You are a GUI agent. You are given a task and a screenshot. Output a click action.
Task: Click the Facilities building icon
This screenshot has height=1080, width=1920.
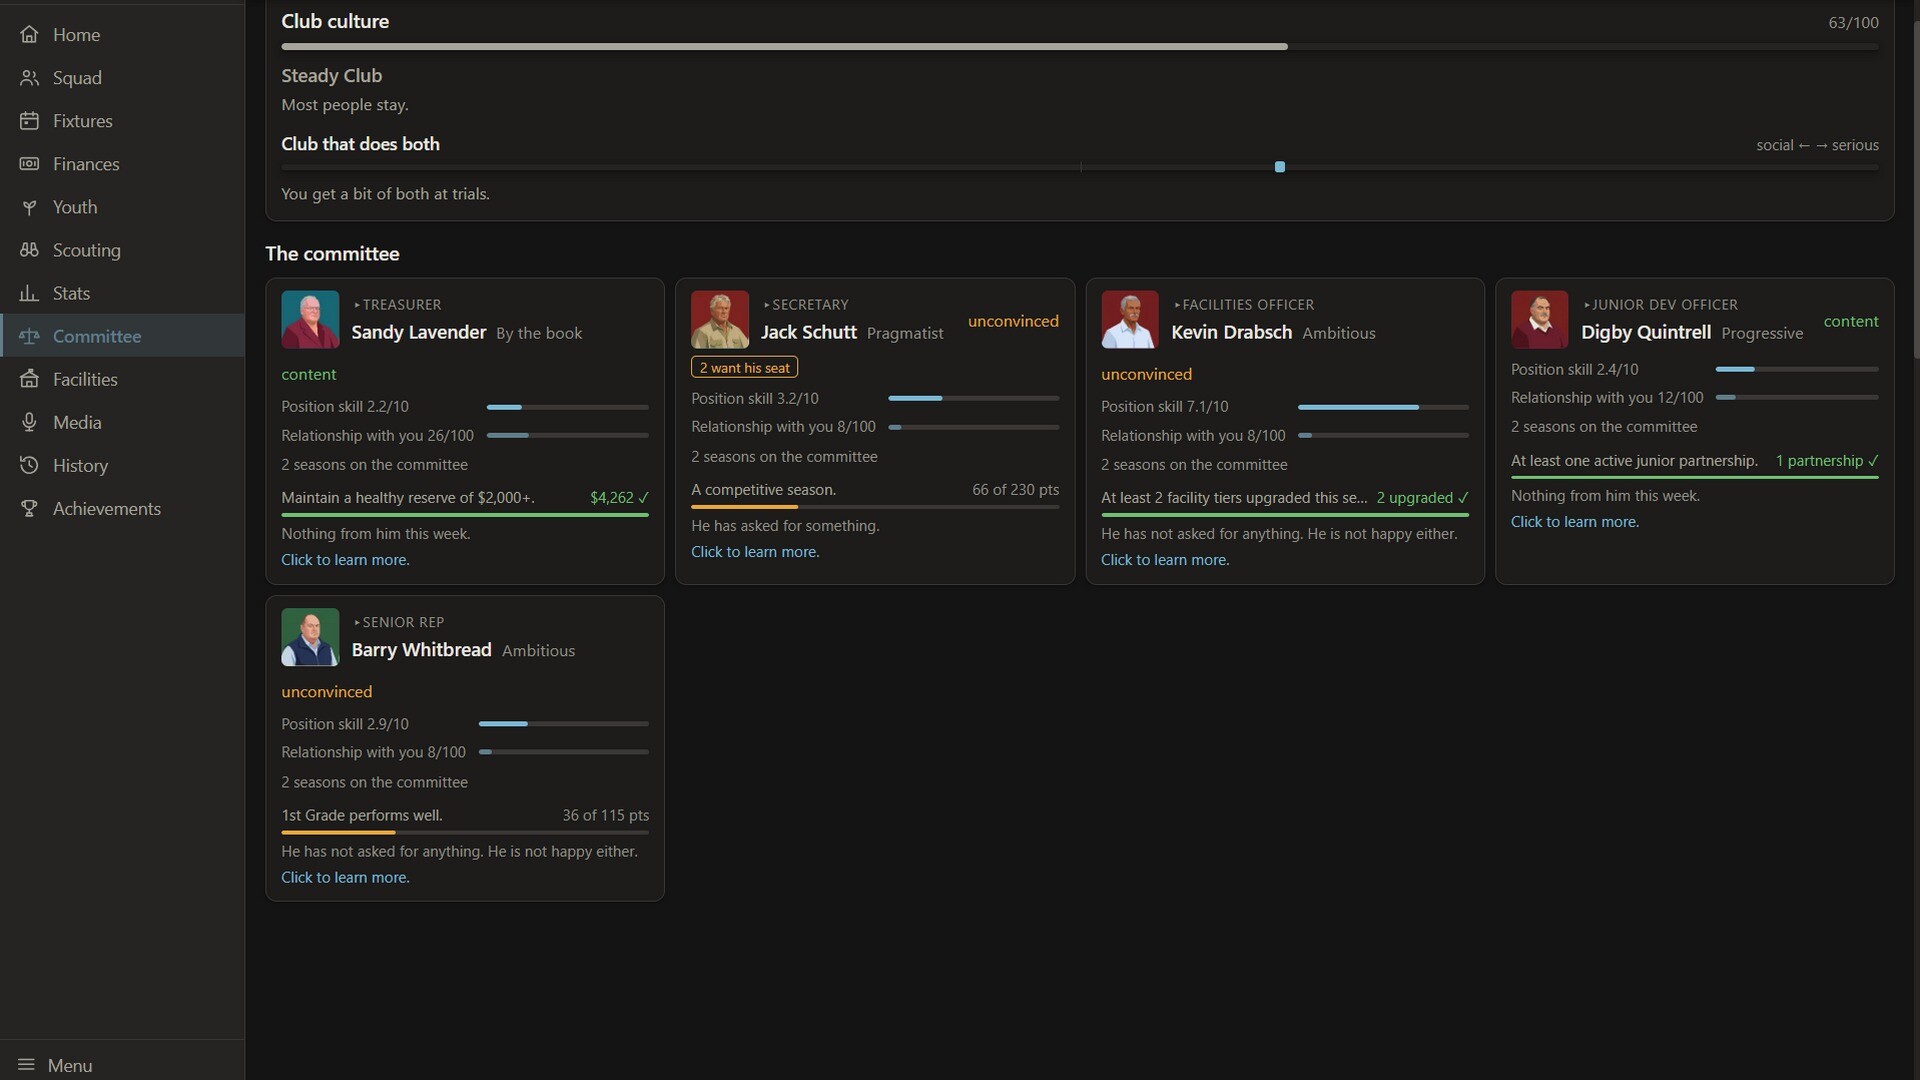coord(29,379)
